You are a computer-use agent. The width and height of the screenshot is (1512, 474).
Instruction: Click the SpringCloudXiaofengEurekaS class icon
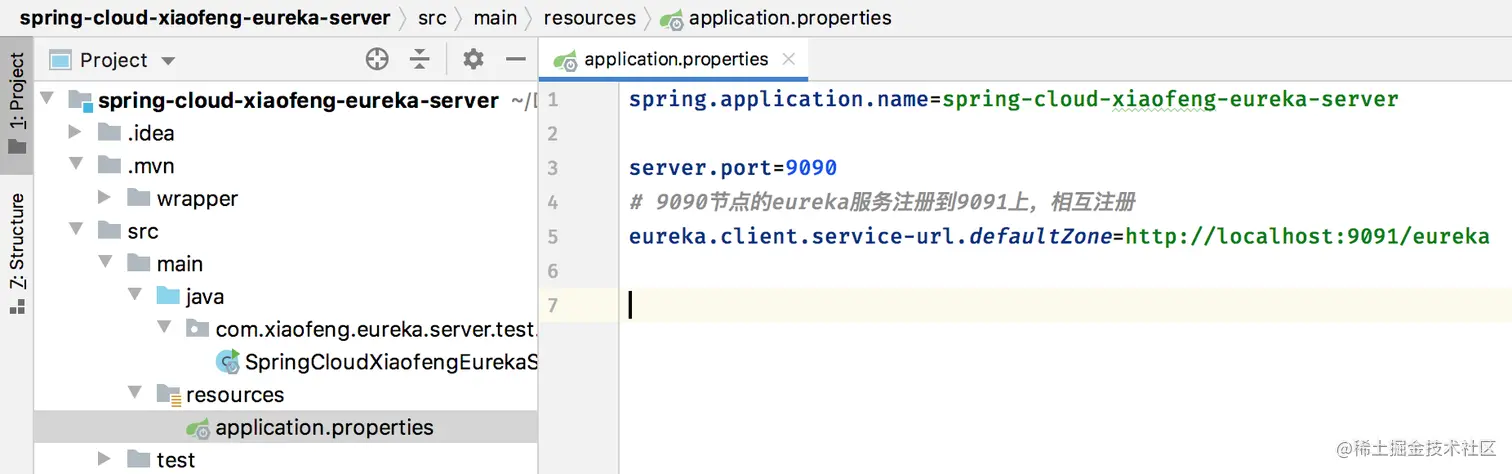(228, 362)
